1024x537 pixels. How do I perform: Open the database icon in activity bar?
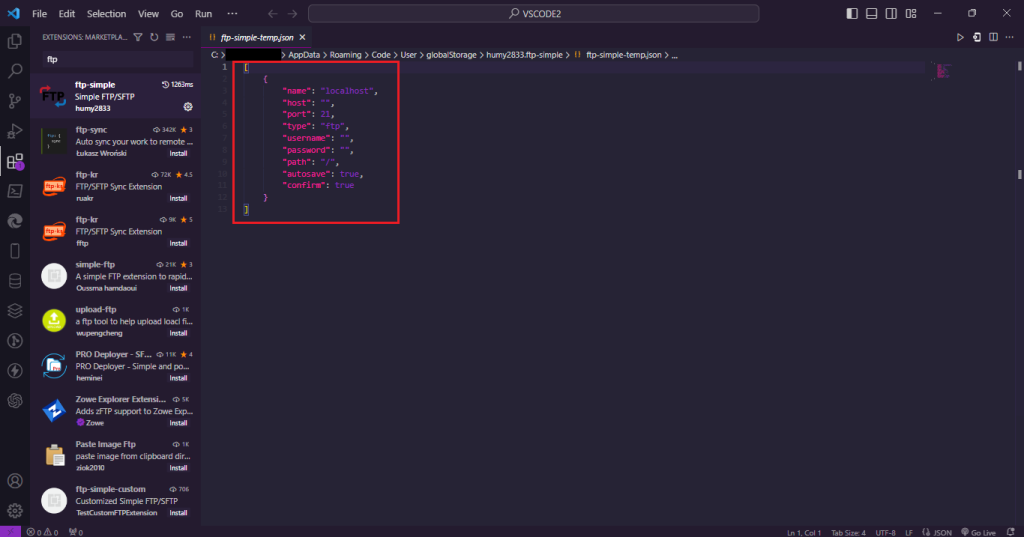tap(14, 281)
